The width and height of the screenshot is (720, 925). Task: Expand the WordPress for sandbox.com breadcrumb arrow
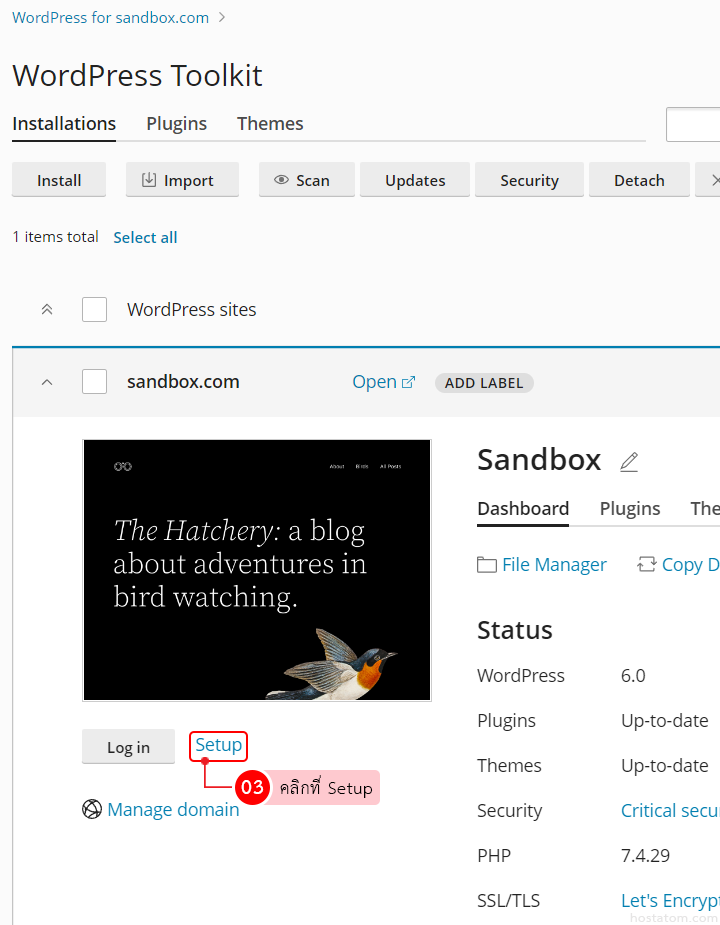[x=222, y=17]
